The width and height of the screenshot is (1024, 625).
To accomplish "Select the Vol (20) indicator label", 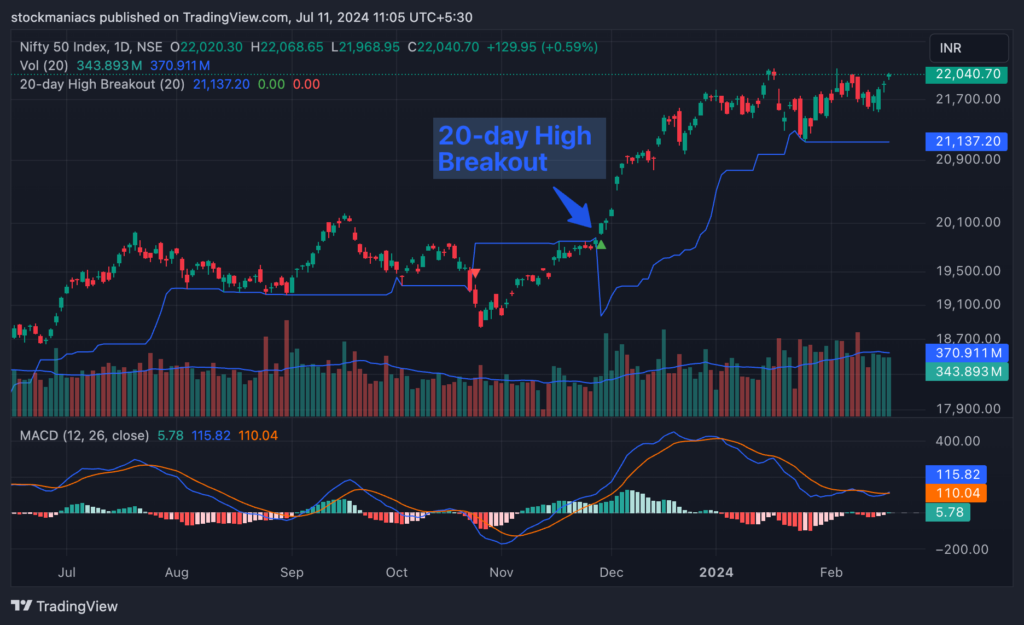I will (x=44, y=65).
